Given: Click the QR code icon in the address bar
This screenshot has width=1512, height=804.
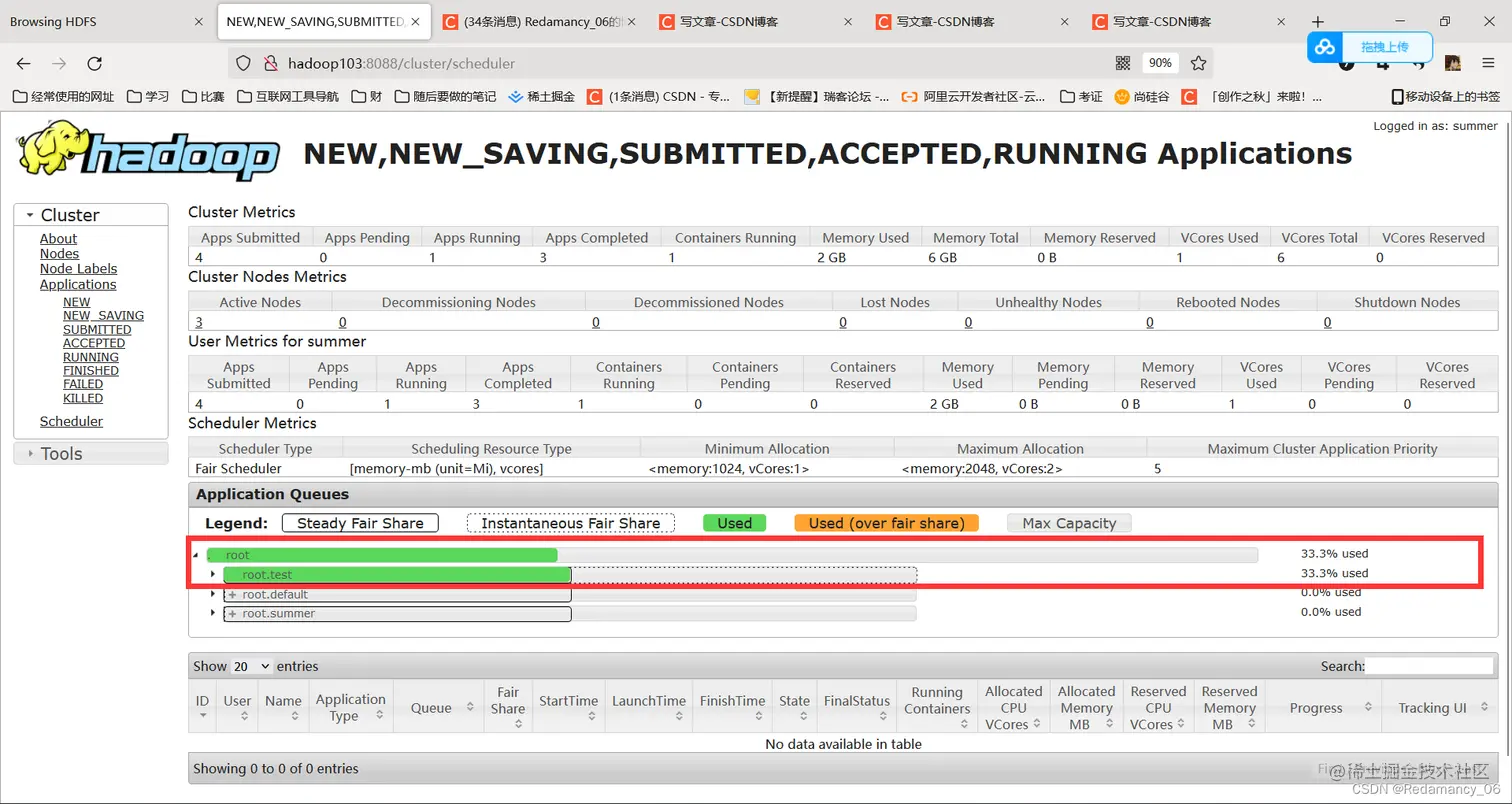Looking at the screenshot, I should coord(1123,63).
